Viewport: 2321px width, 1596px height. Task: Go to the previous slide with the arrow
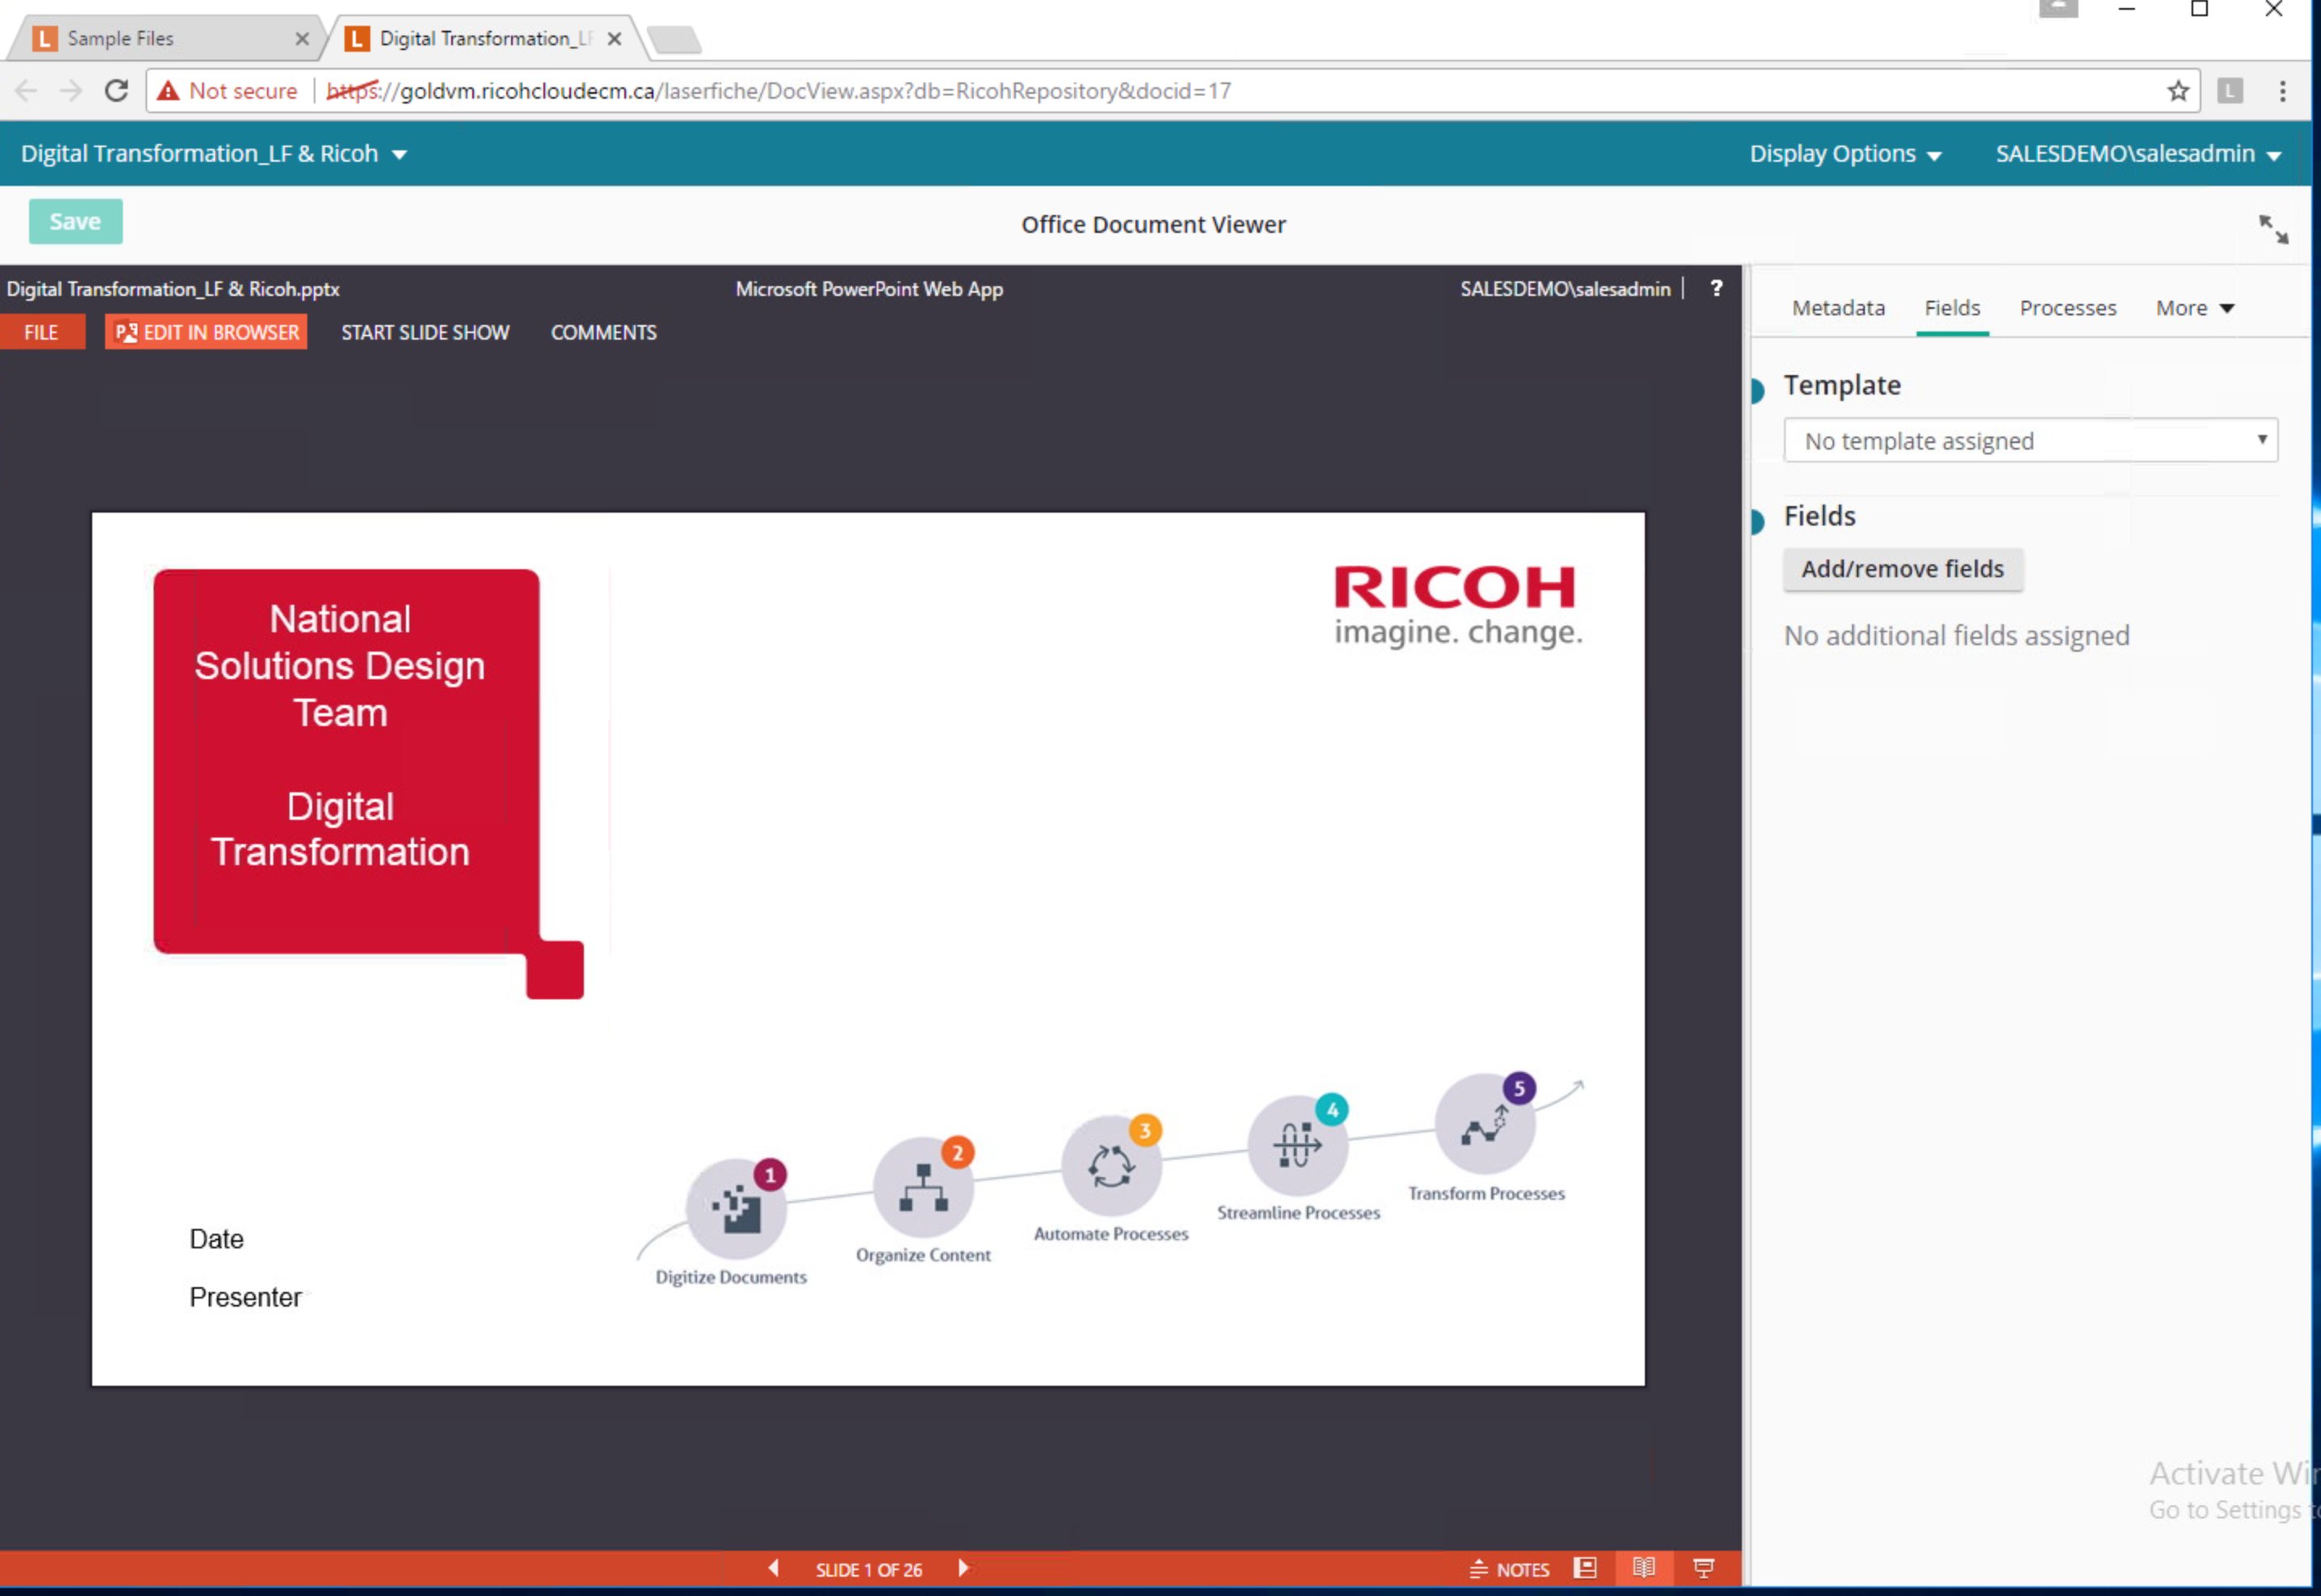tap(774, 1568)
